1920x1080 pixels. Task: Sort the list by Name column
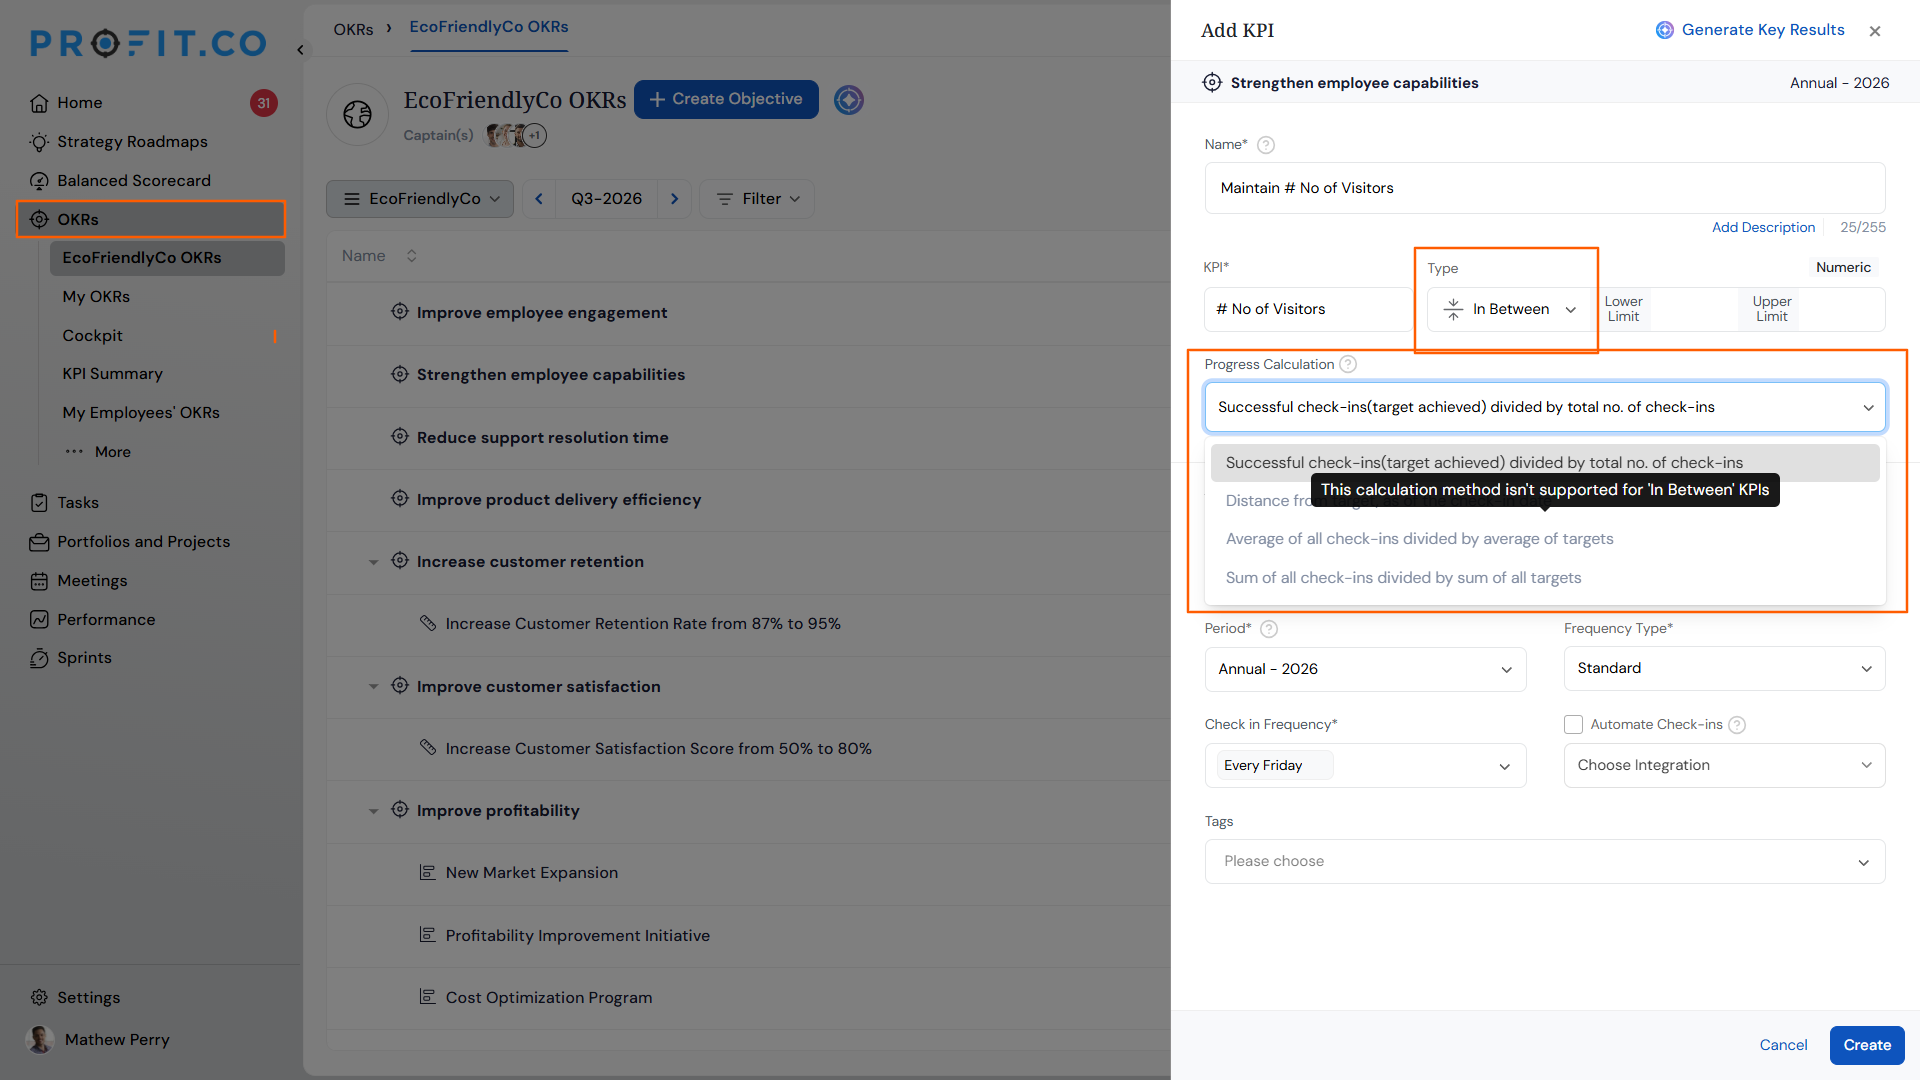click(411, 256)
